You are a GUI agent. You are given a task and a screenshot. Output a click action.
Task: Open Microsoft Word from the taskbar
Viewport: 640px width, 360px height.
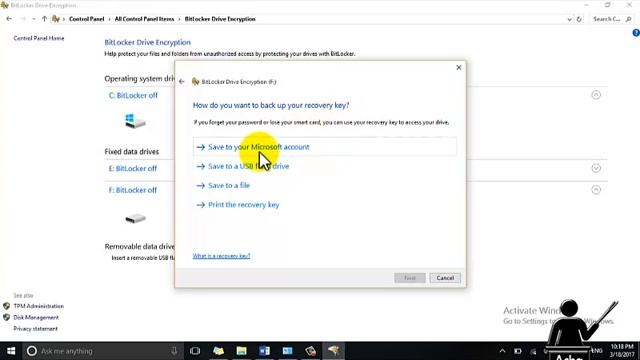click(264, 351)
